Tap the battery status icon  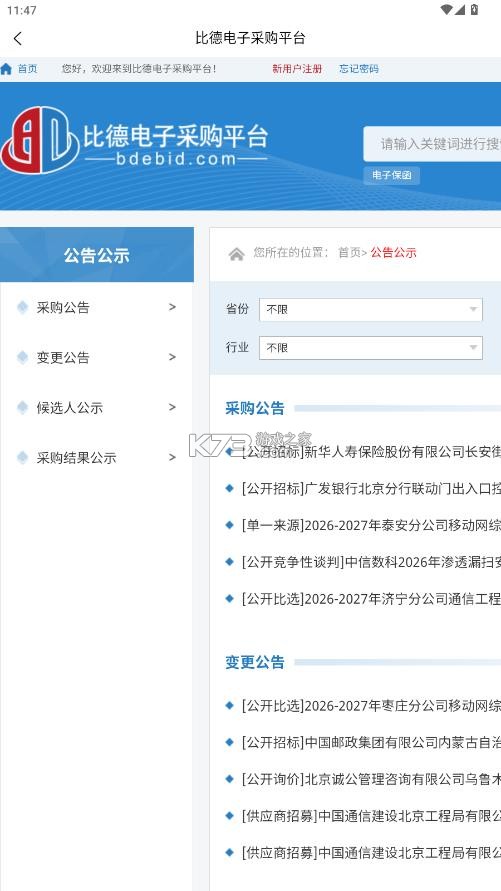point(474,9)
